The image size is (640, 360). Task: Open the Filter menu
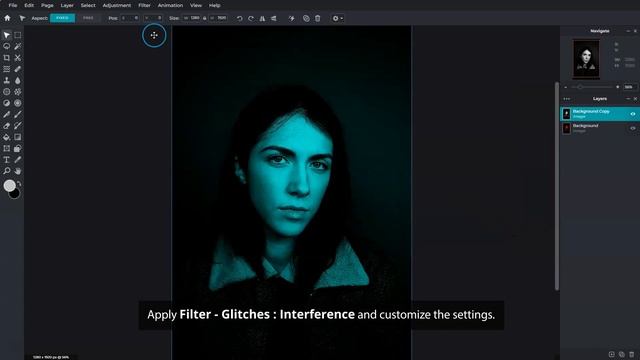(x=144, y=5)
